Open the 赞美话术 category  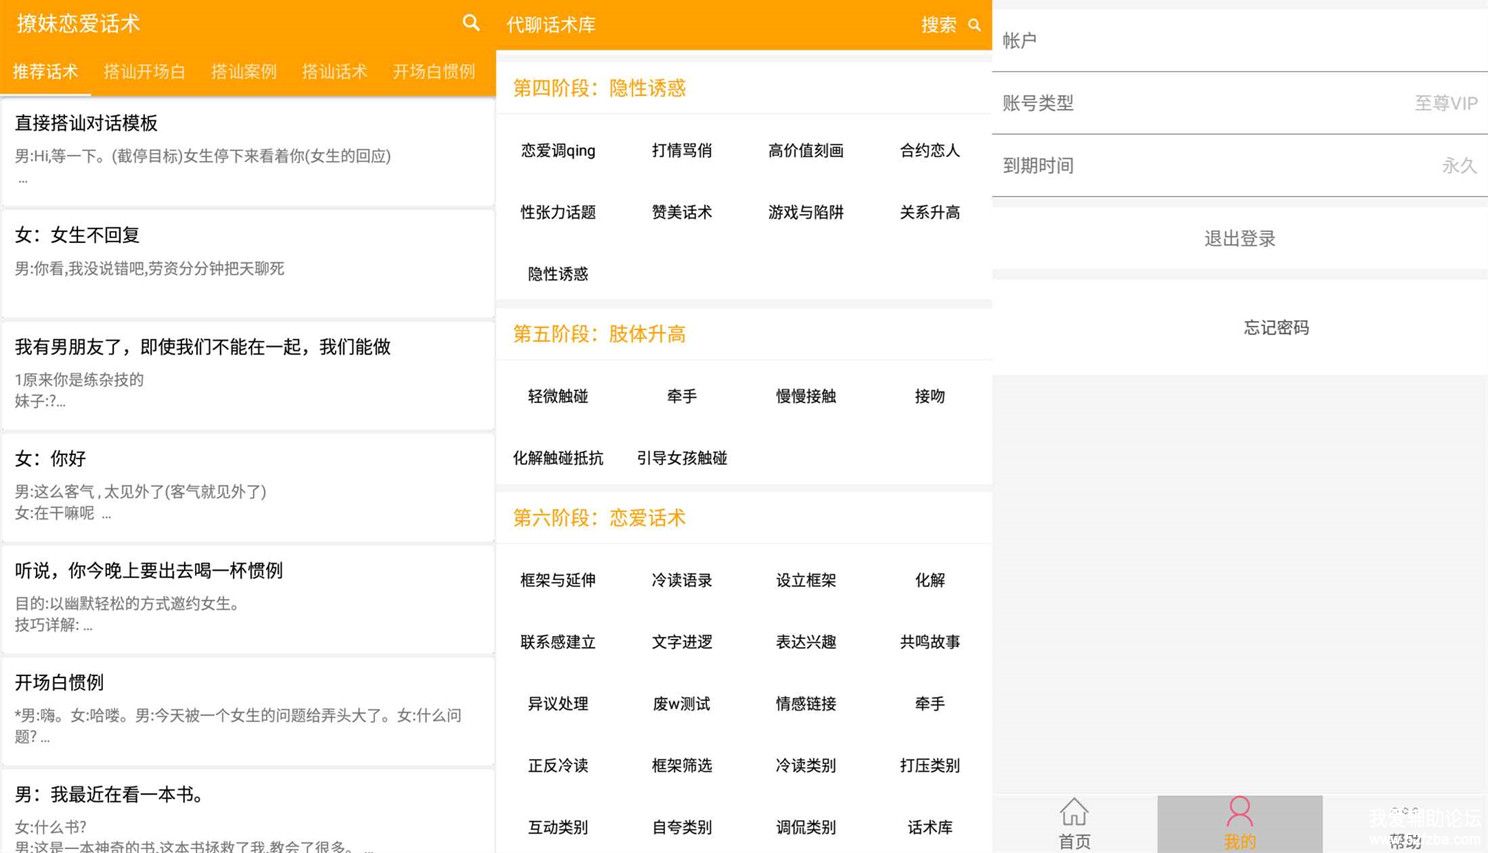pyautogui.click(x=682, y=212)
